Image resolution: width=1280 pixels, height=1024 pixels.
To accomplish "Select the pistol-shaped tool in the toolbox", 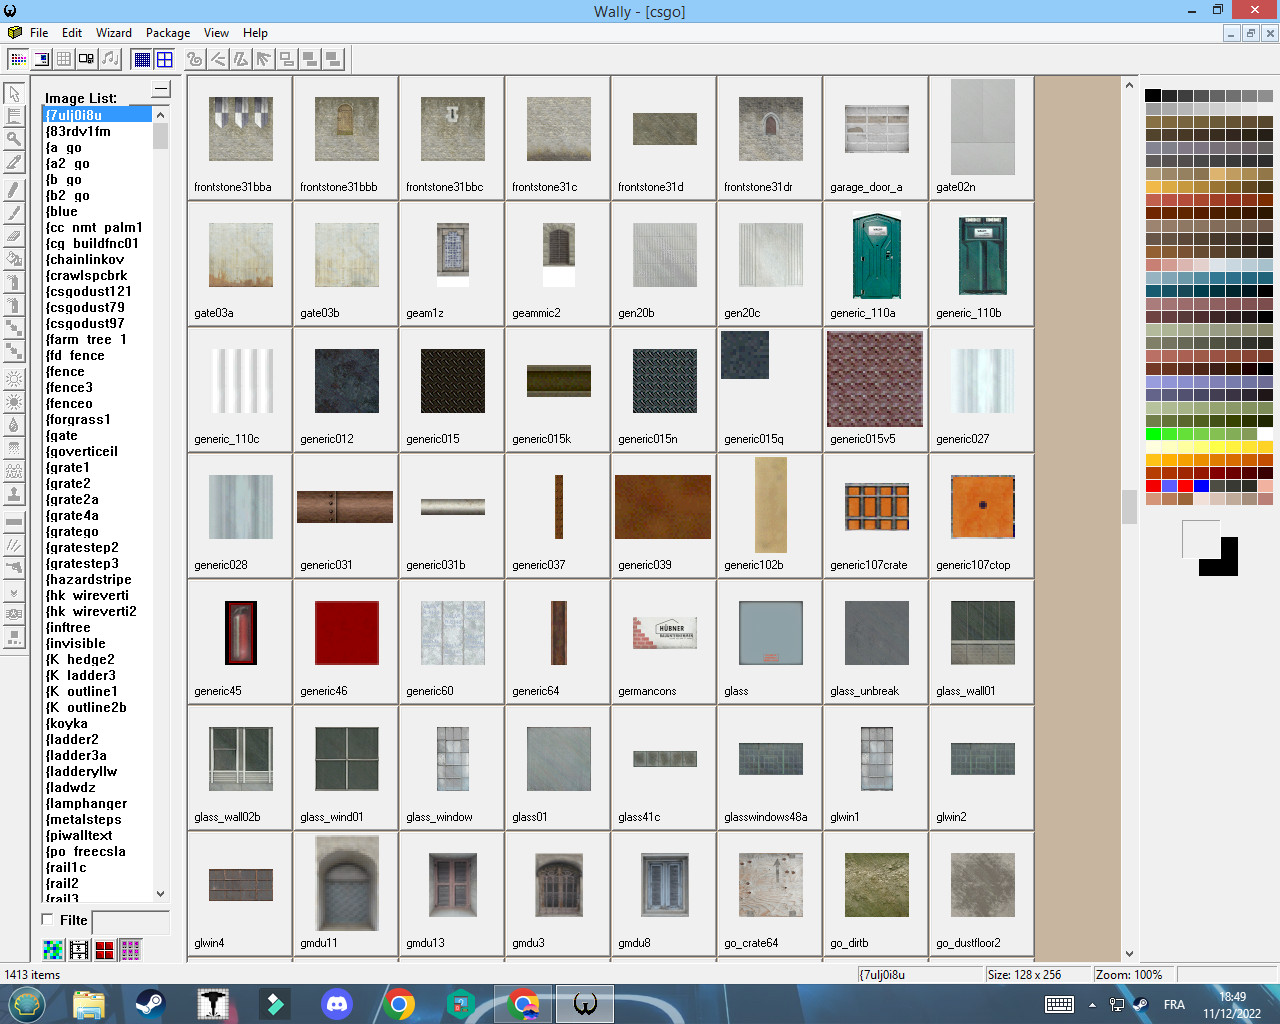I will pos(14,568).
